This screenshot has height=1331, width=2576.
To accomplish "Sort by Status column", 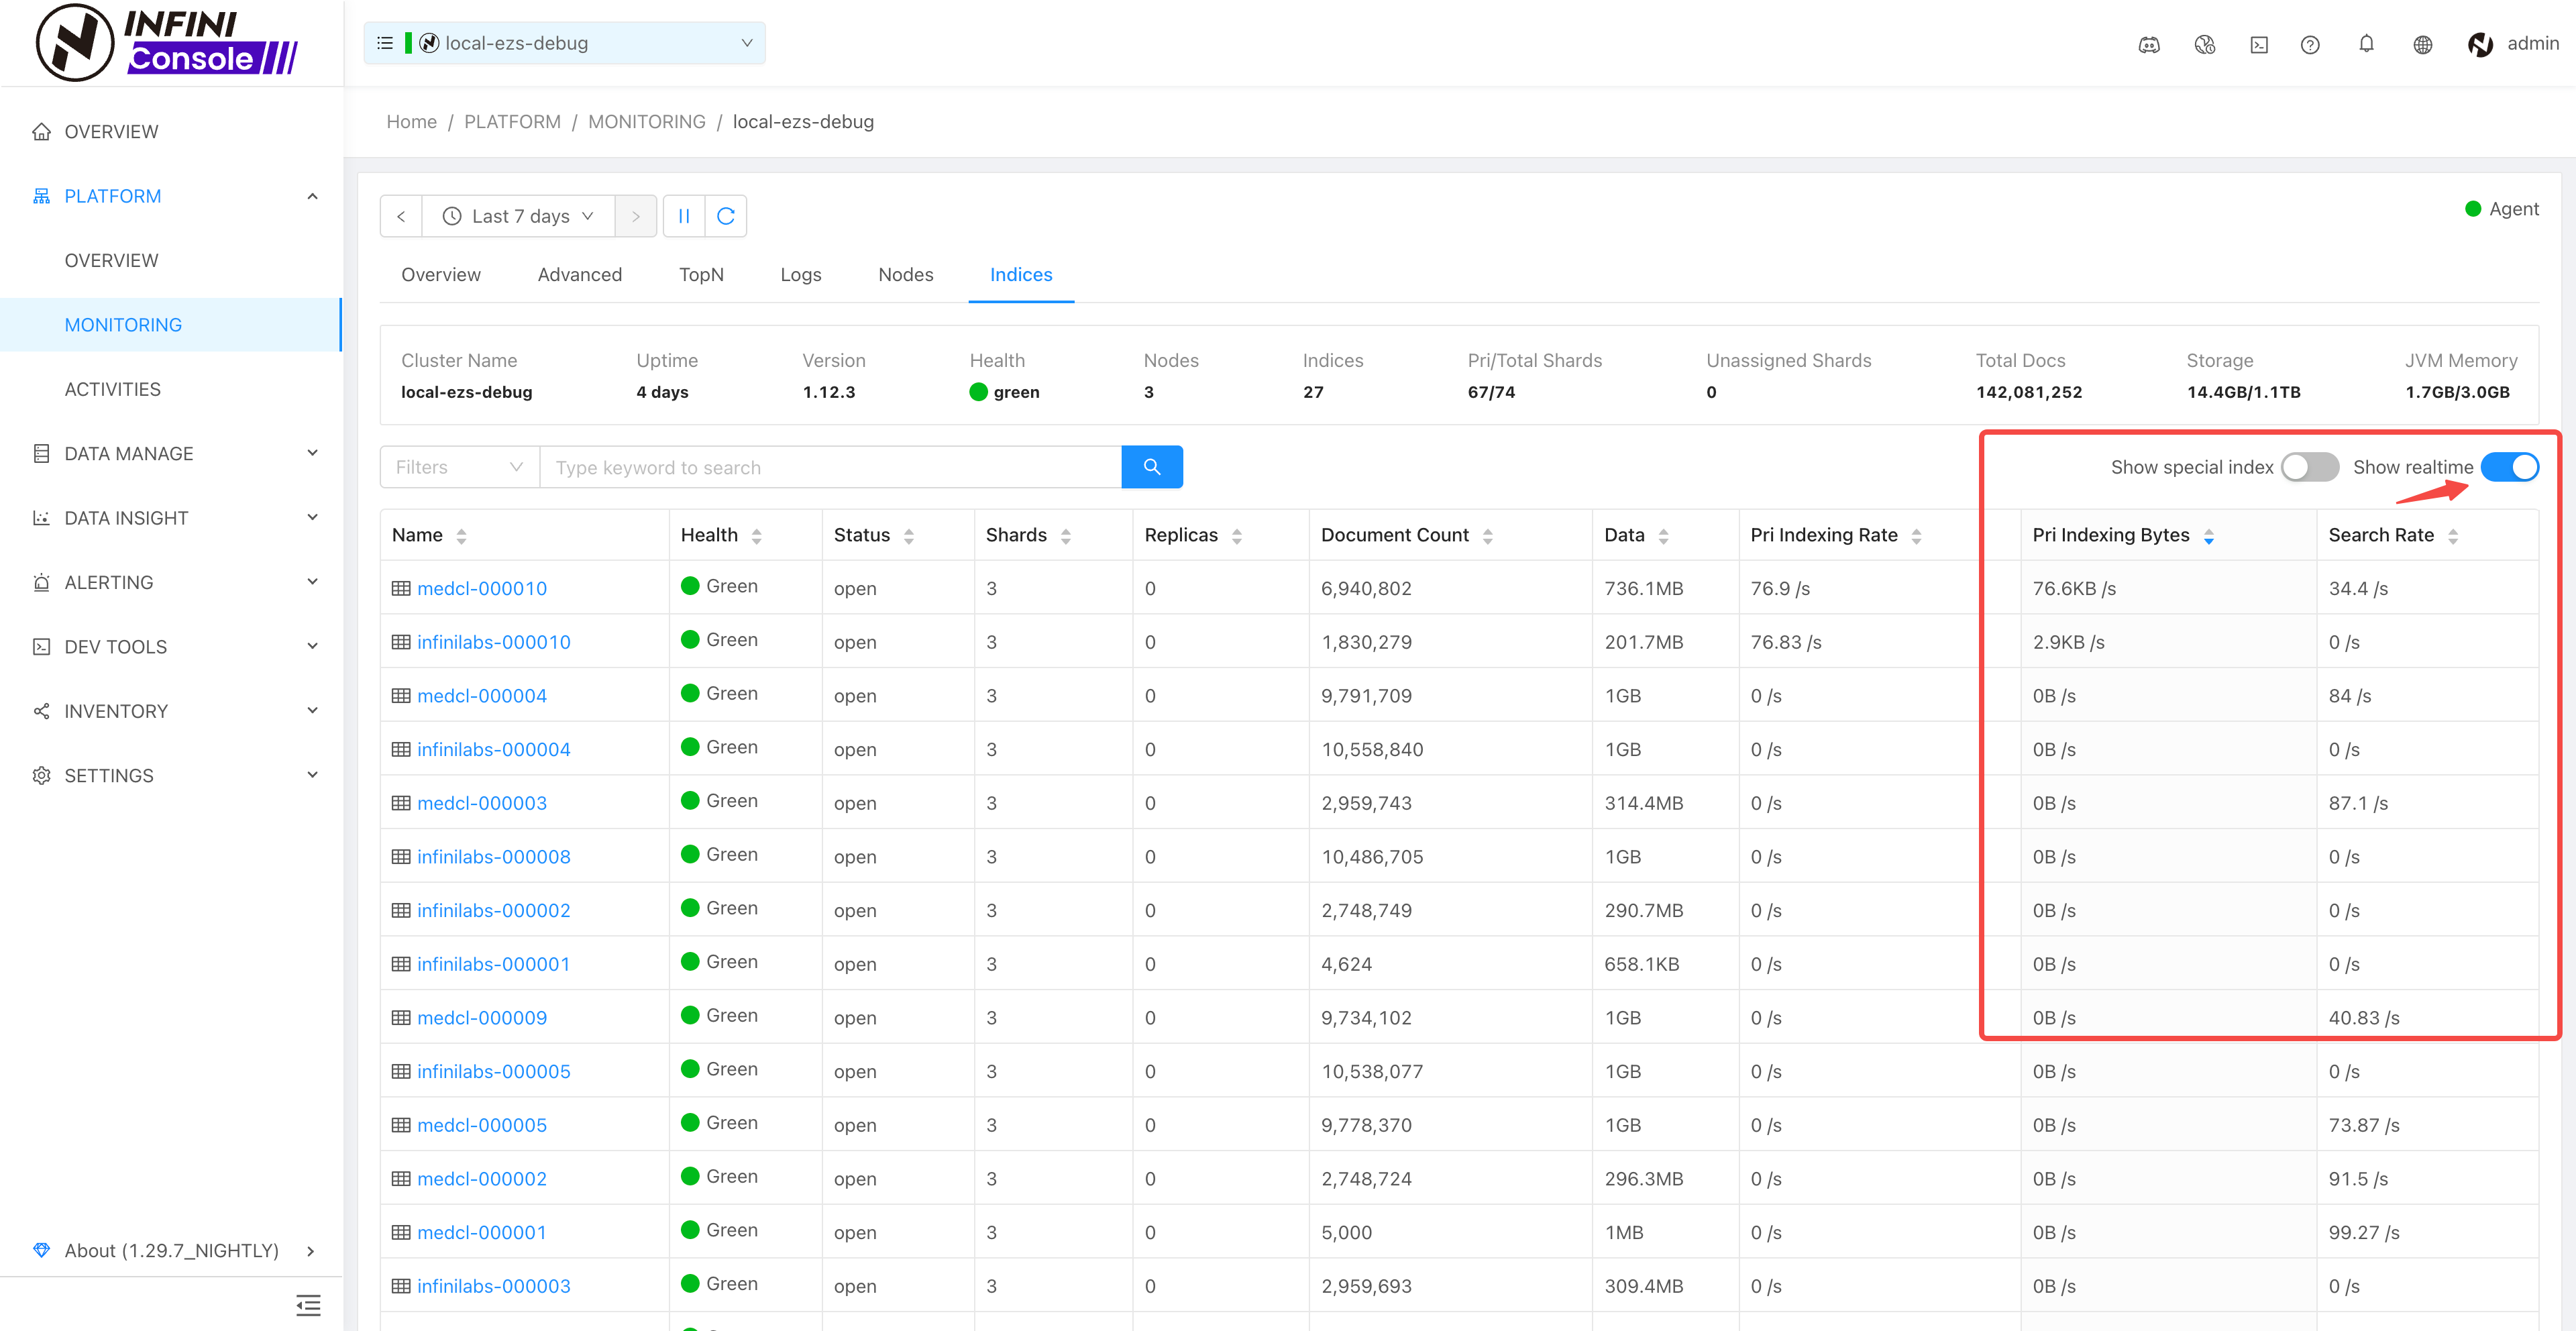I will coord(909,536).
